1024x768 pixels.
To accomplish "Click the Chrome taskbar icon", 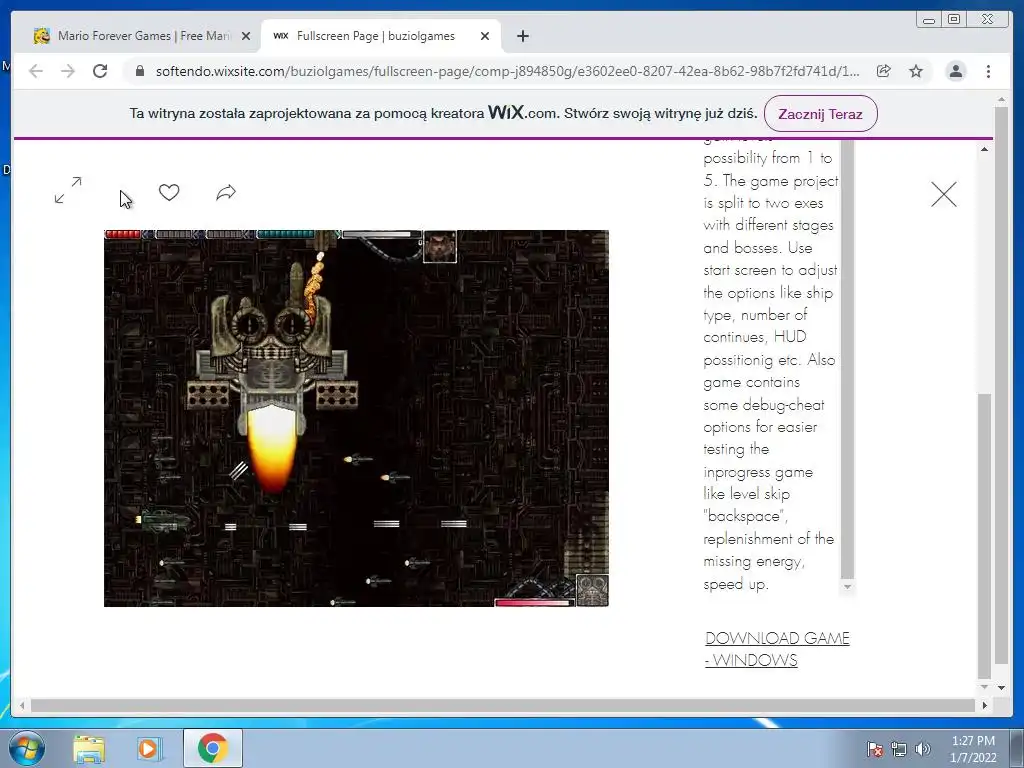I will coord(212,748).
